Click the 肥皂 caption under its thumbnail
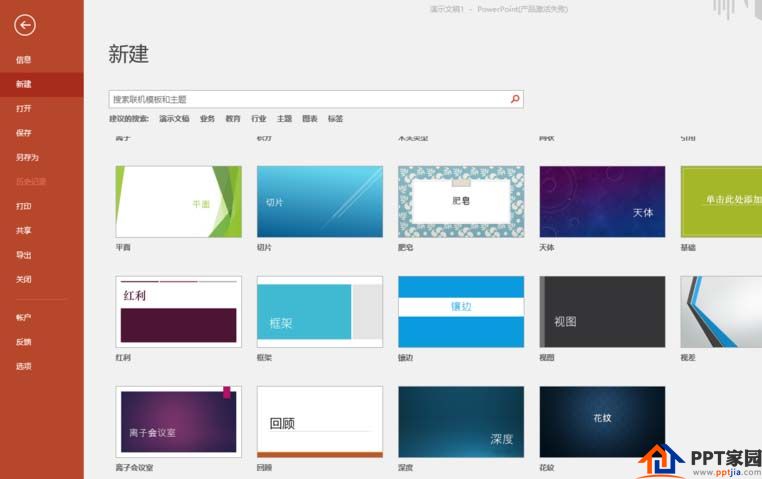Viewport: 762px width, 479px height. tap(406, 247)
